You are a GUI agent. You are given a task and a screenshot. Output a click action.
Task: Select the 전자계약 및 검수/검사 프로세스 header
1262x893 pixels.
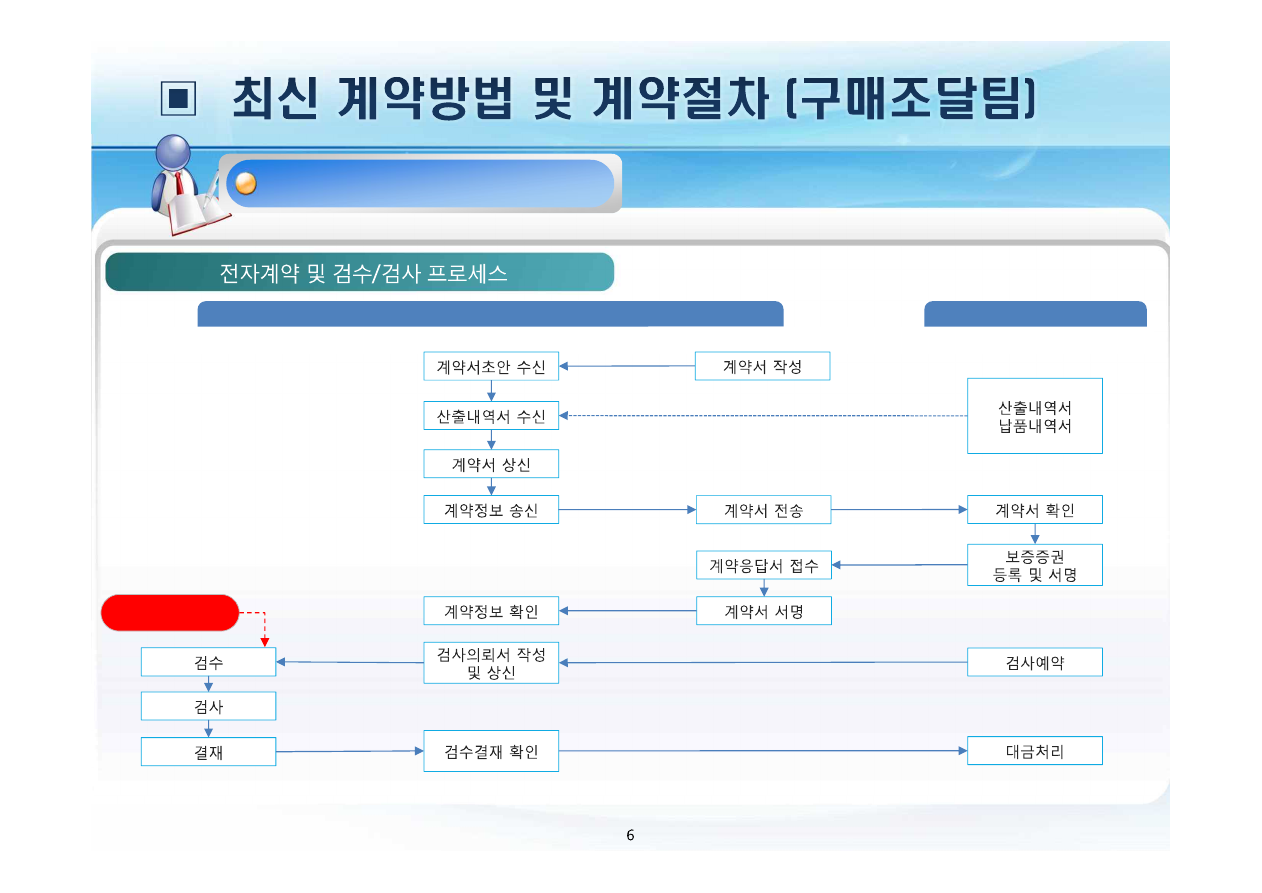tap(363, 271)
